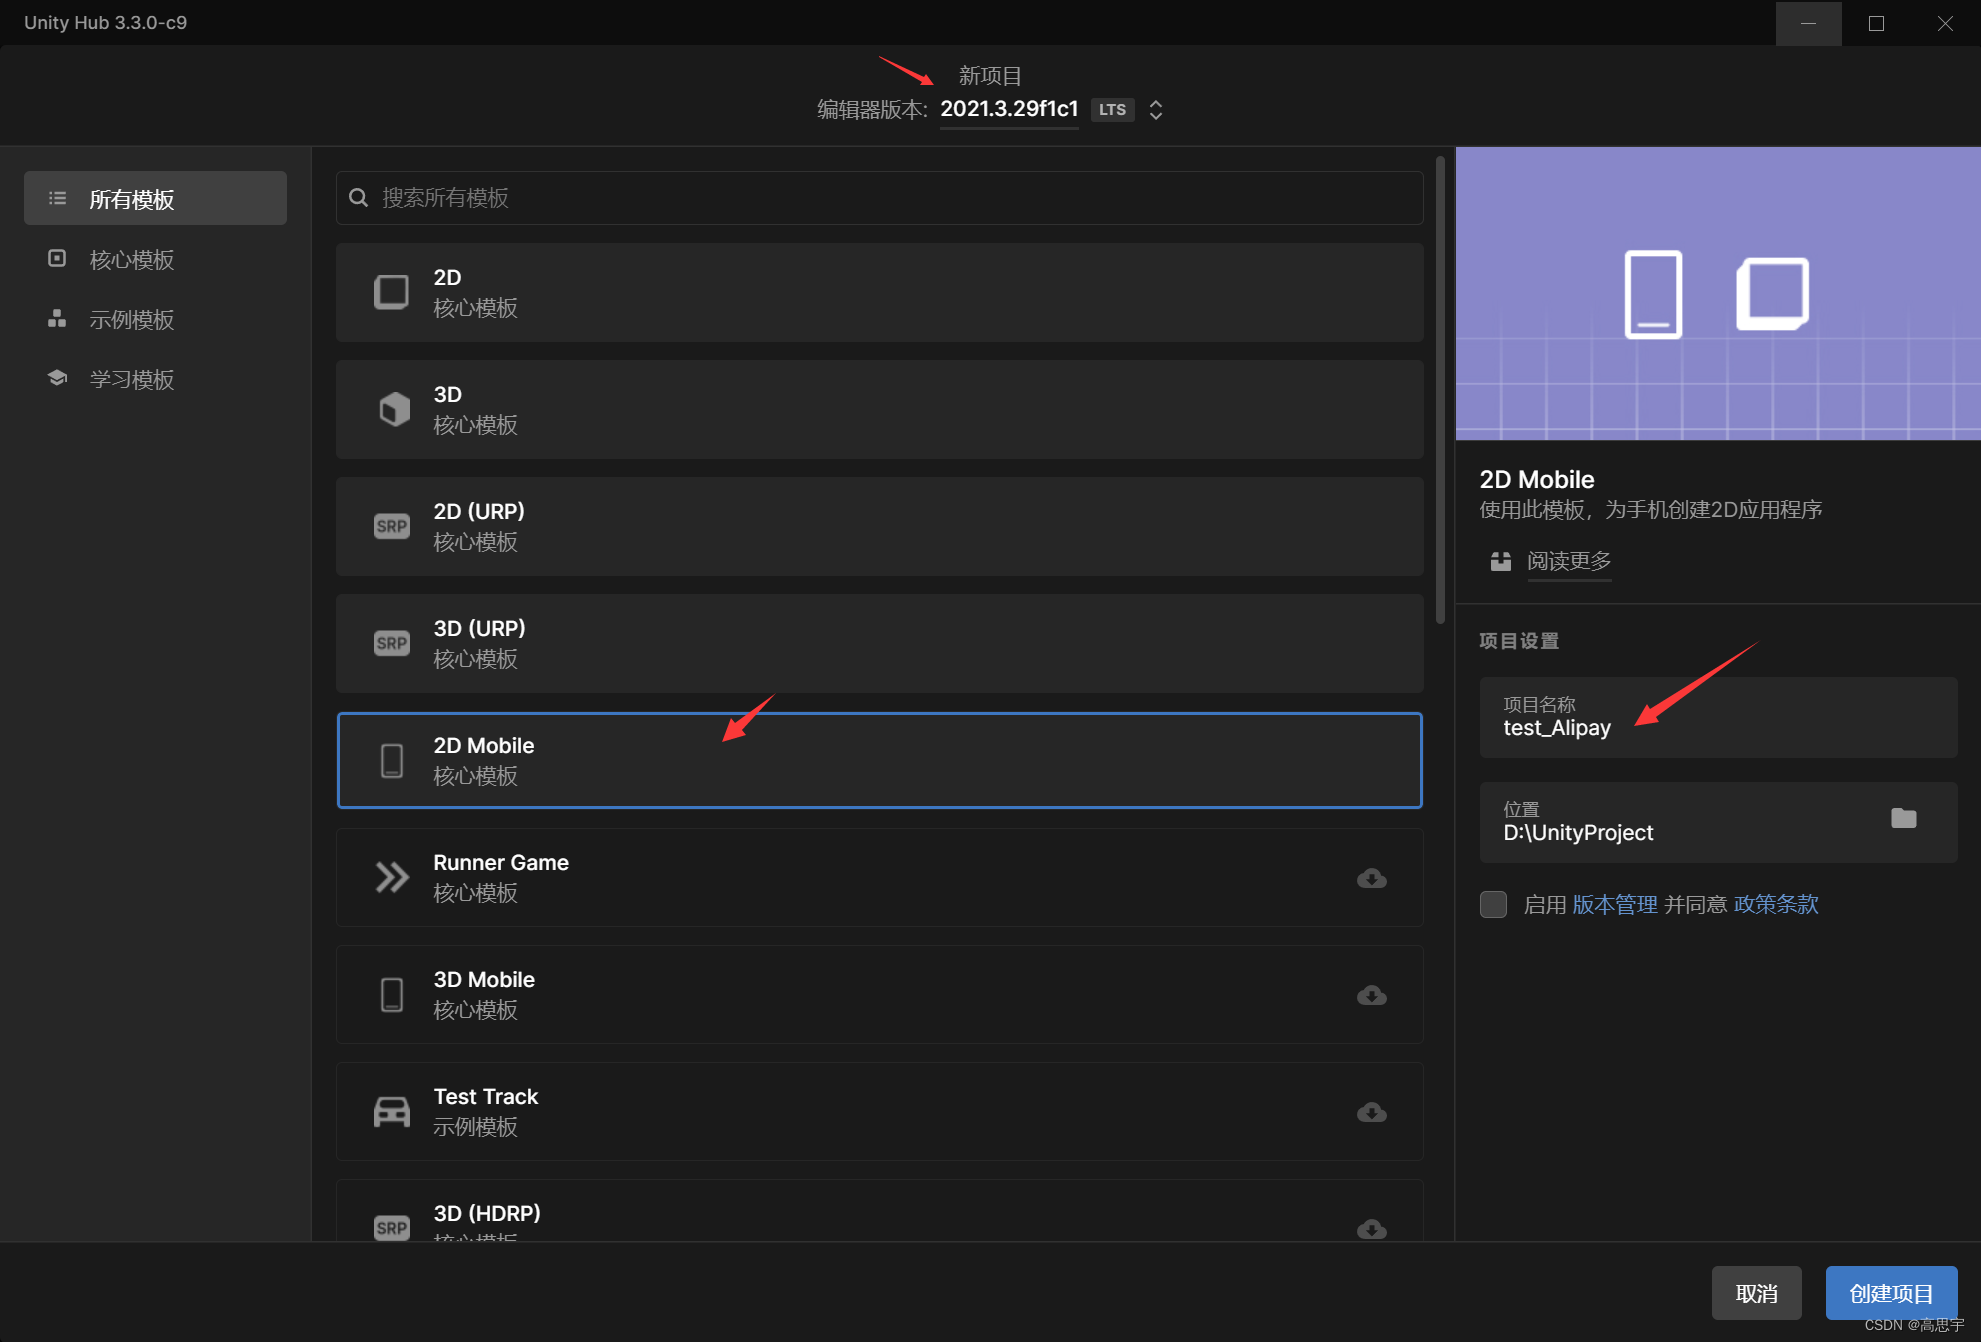Choose the 3D Mobile template row
The image size is (1981, 1342).
point(879,994)
